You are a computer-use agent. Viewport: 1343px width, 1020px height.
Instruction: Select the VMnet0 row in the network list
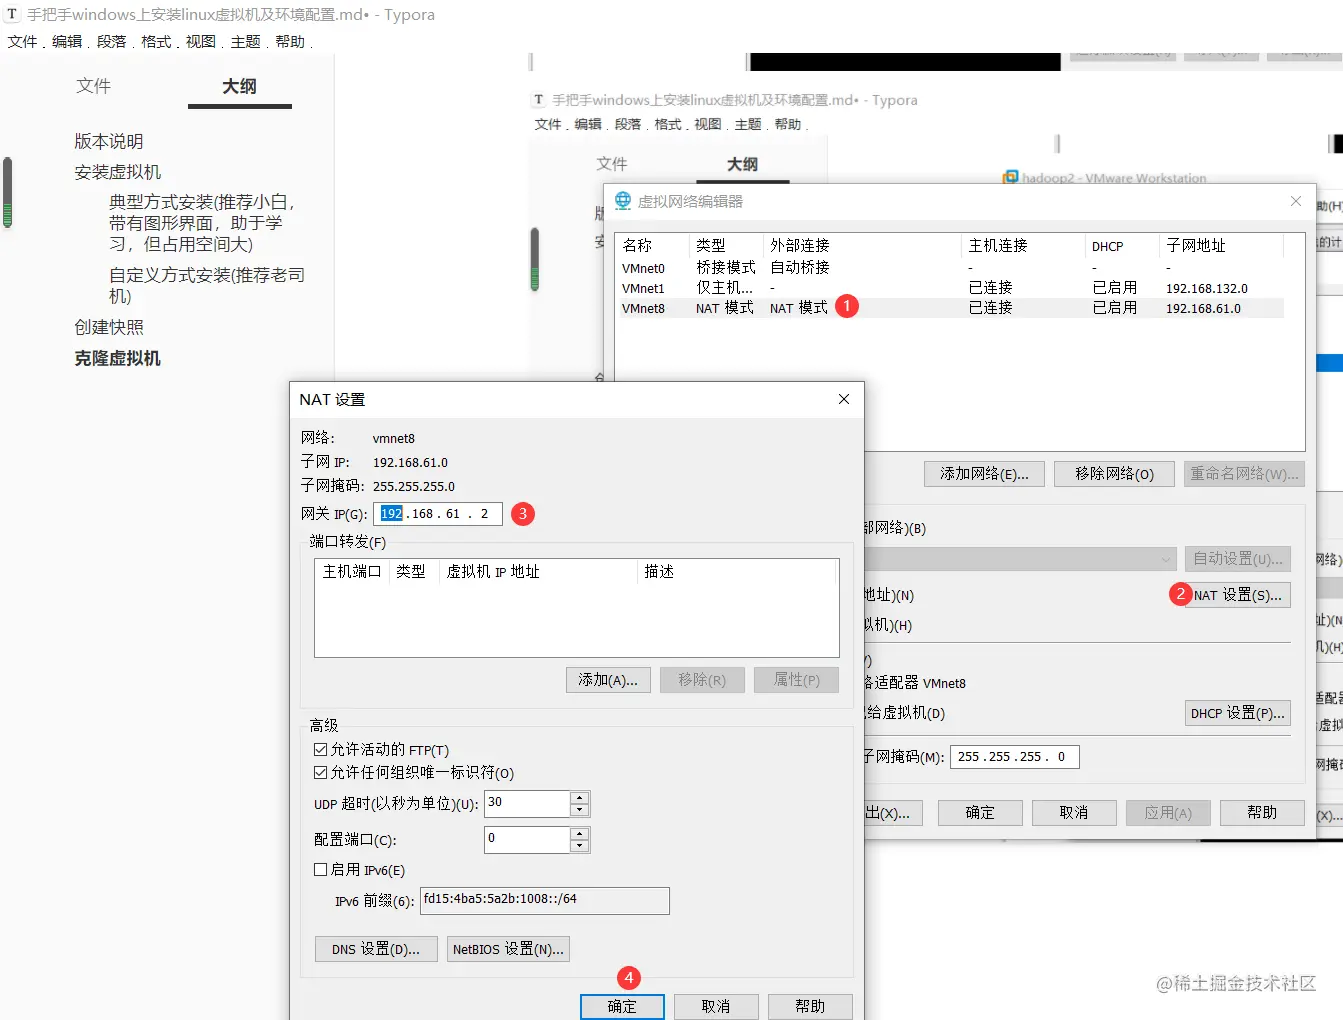click(x=950, y=268)
